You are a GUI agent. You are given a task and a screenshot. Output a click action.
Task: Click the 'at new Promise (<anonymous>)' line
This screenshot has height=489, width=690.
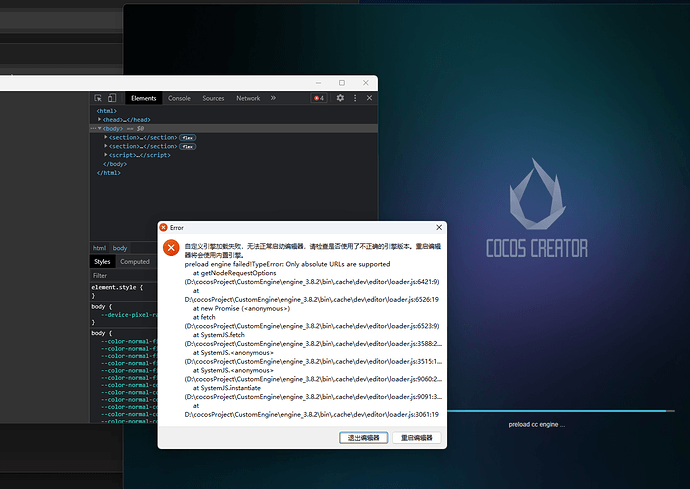tap(241, 309)
